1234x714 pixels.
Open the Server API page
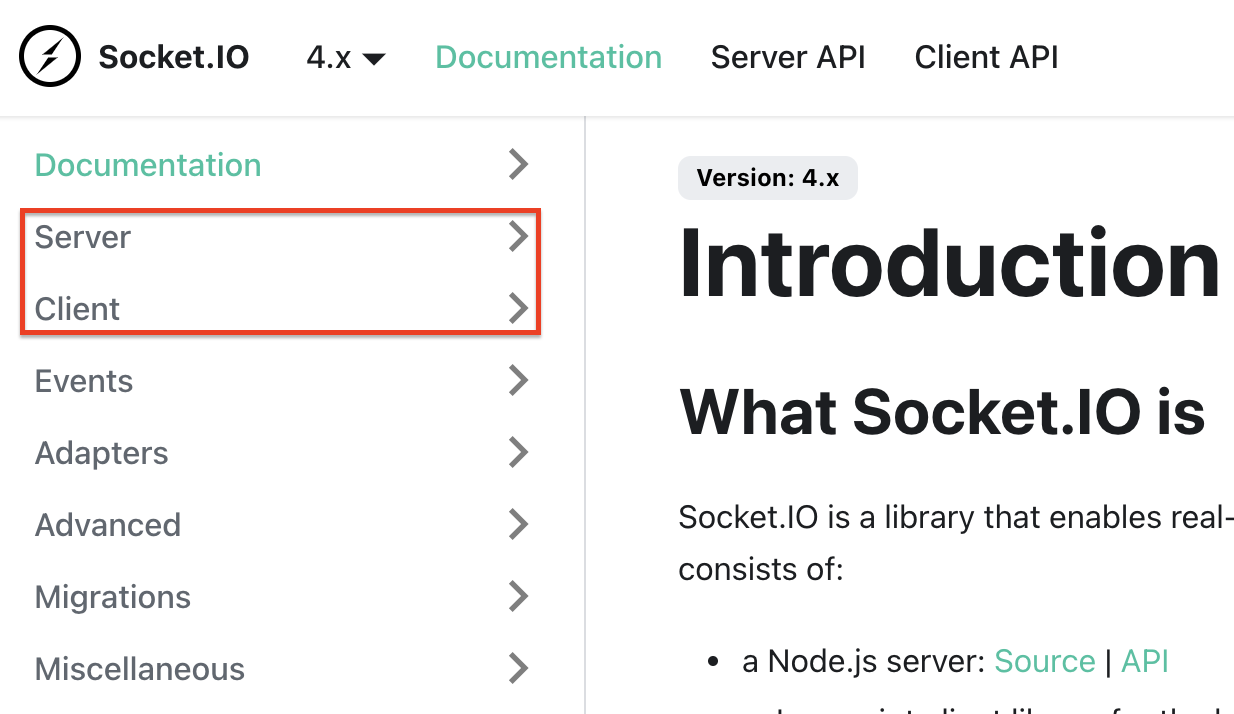tap(788, 57)
